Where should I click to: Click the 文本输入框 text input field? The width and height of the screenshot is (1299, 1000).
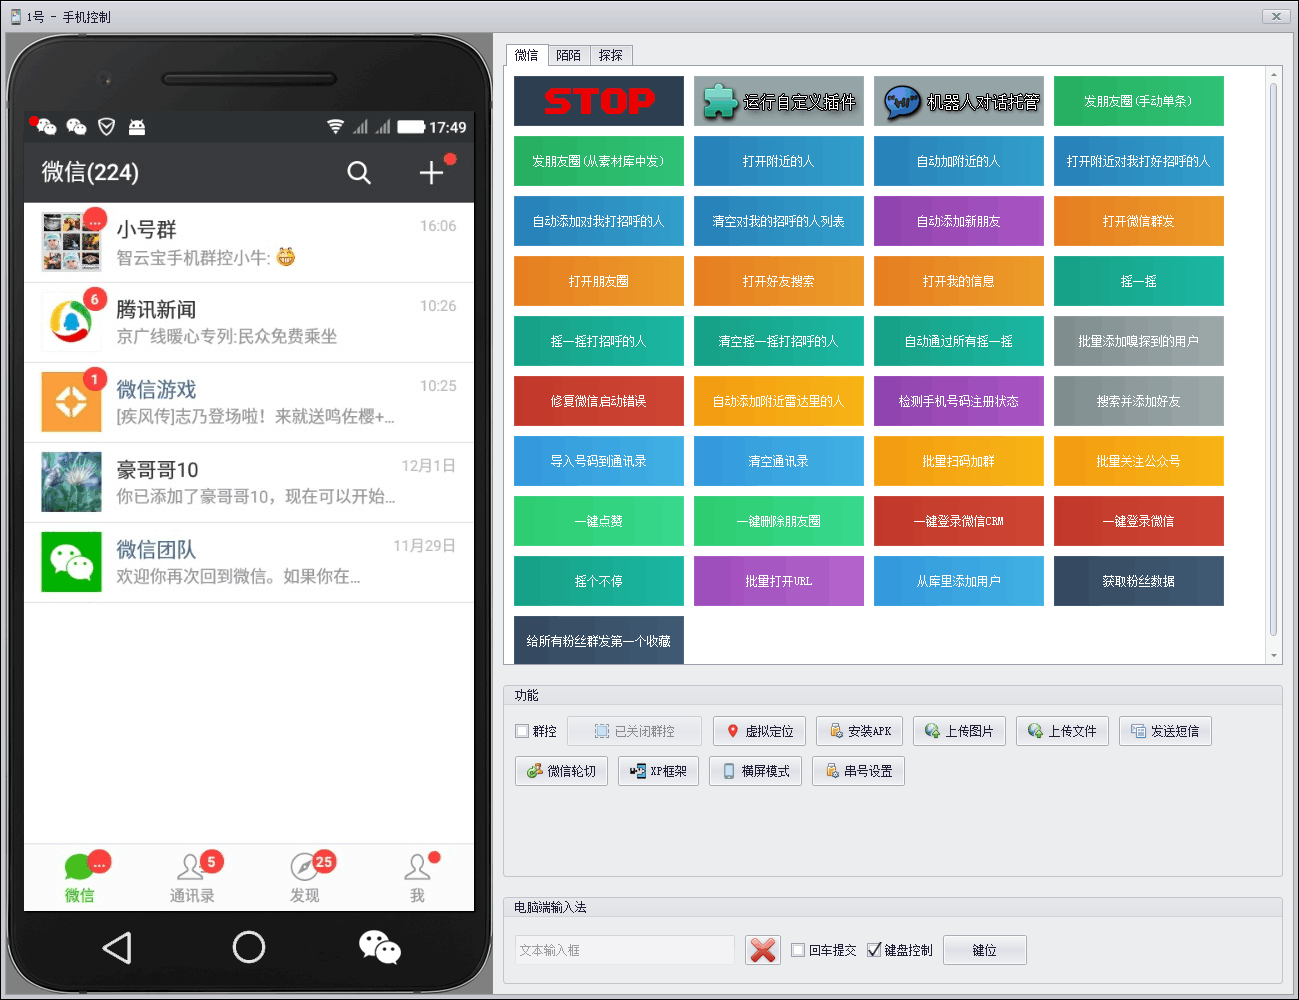[625, 950]
